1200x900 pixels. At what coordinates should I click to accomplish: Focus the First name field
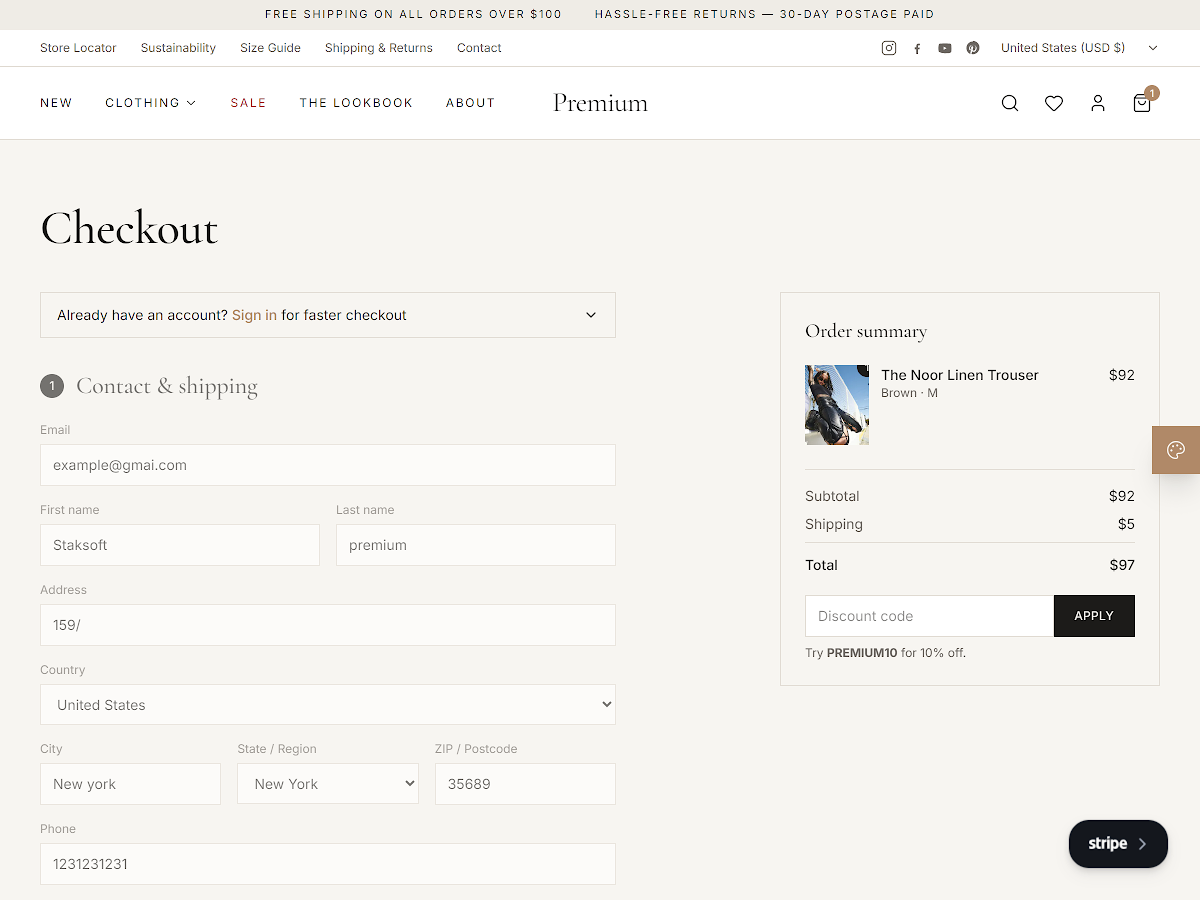tap(180, 545)
